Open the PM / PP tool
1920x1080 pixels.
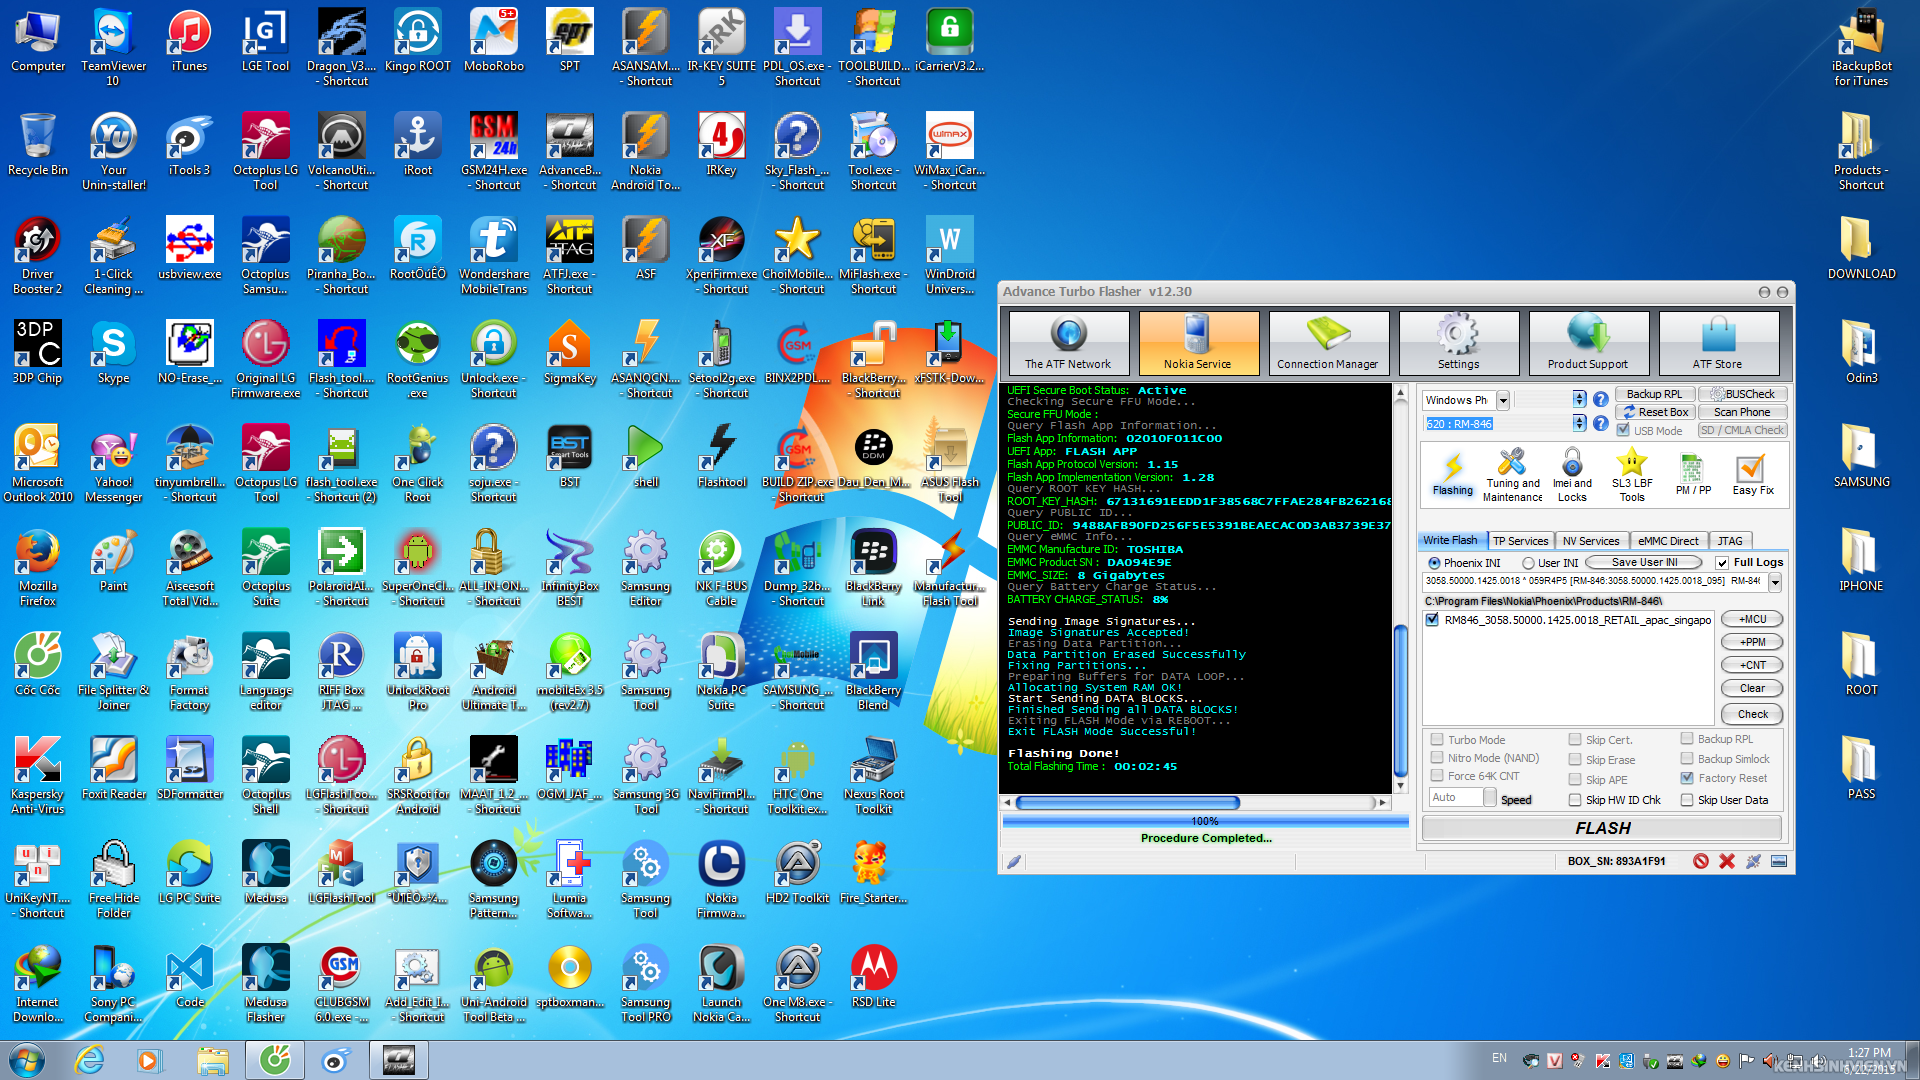coord(1693,473)
